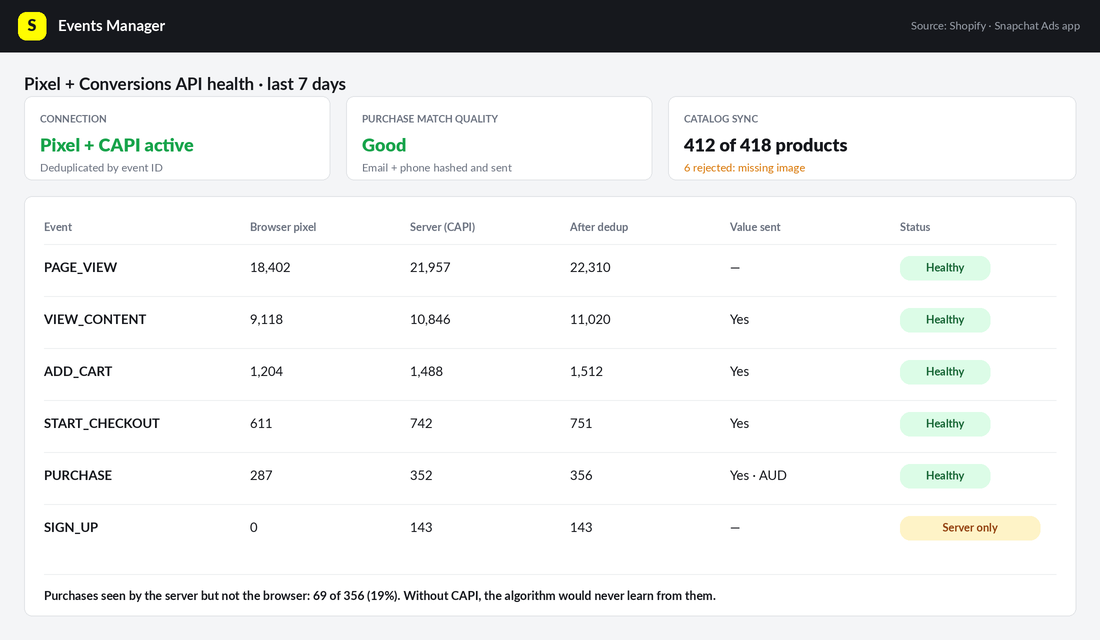Click browser pixel count 611
1100x640 pixels.
[x=261, y=423]
